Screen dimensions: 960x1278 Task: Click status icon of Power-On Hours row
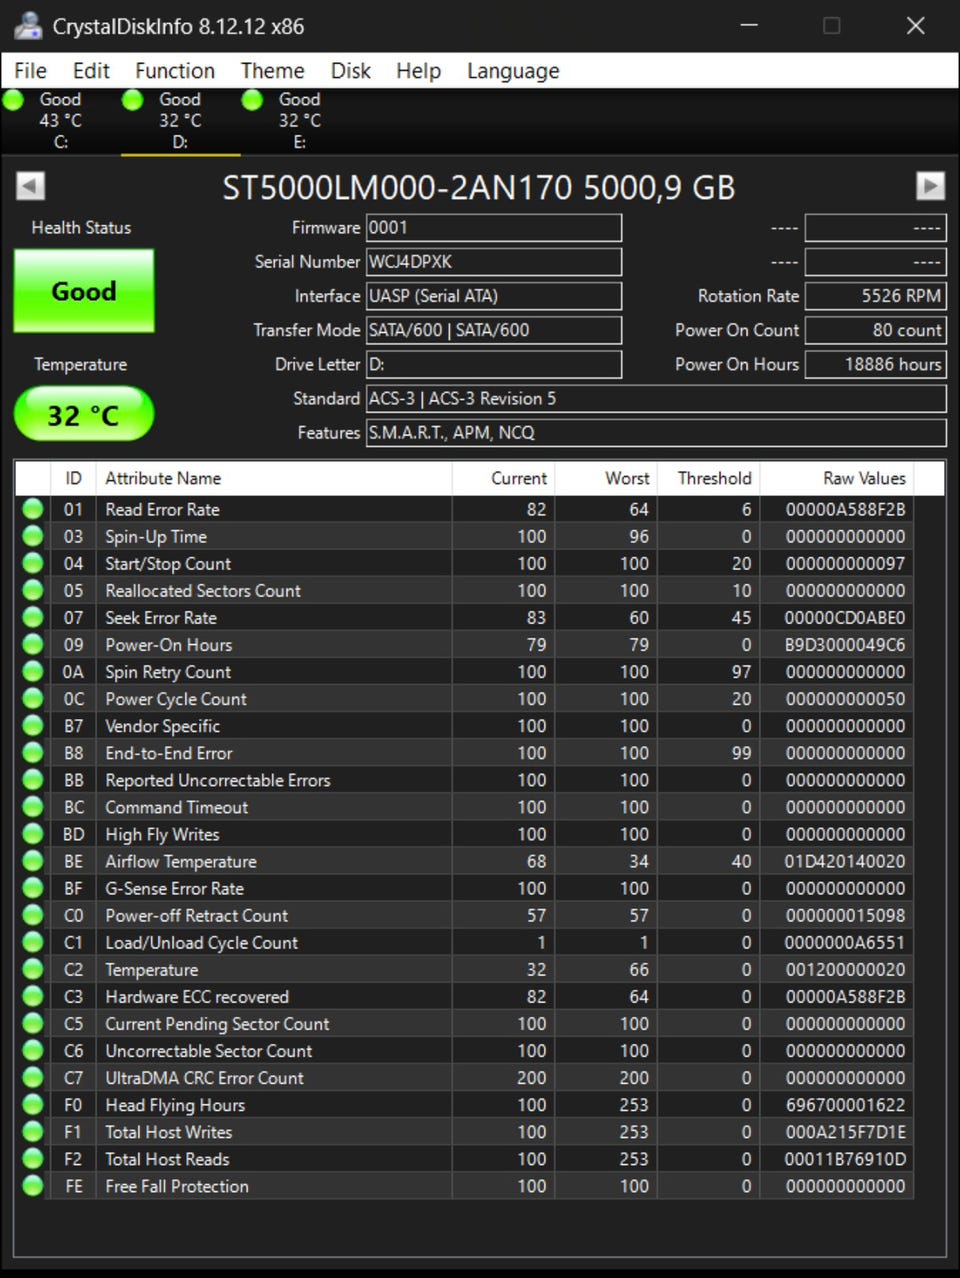click(x=33, y=644)
